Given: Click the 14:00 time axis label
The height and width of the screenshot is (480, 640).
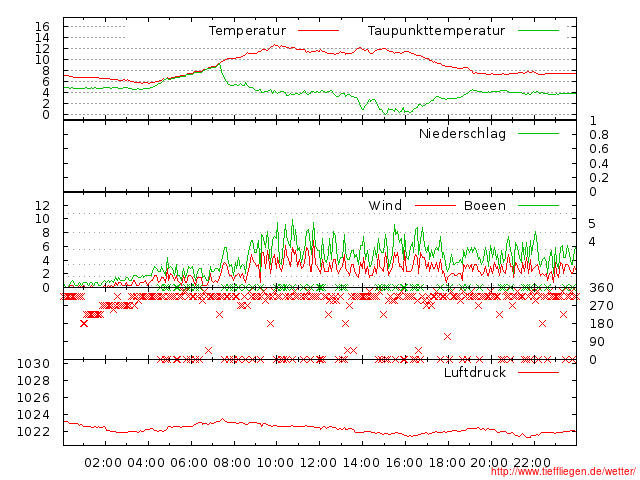Looking at the screenshot, I should point(361,463).
